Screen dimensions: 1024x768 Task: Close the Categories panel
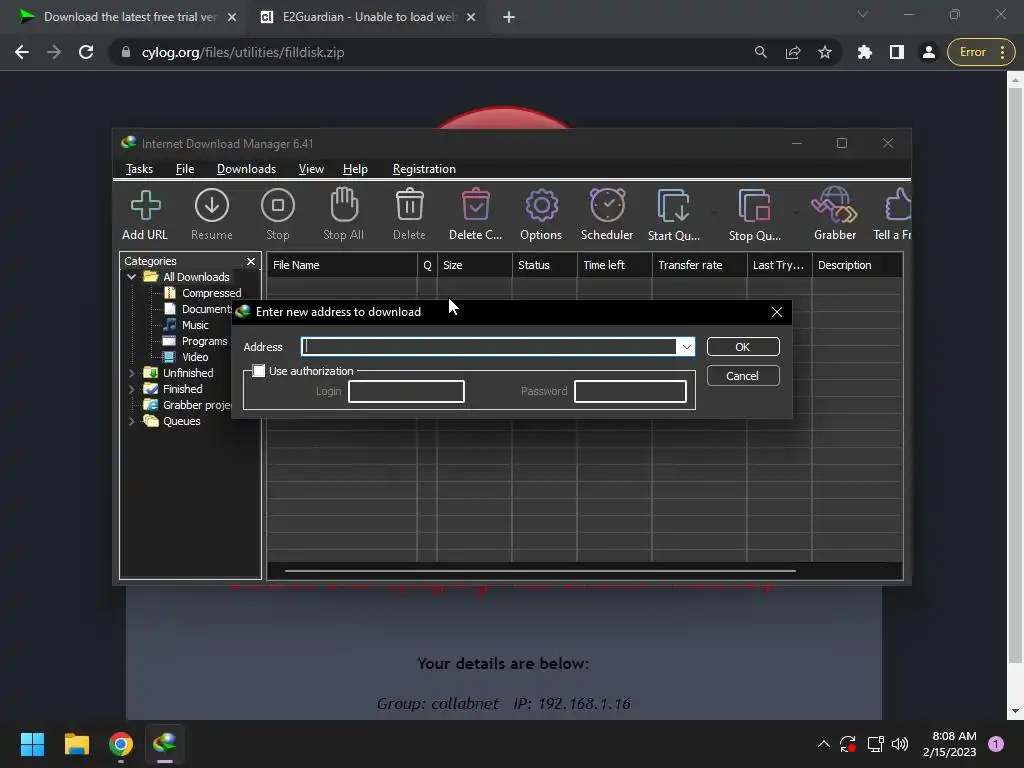click(x=251, y=261)
